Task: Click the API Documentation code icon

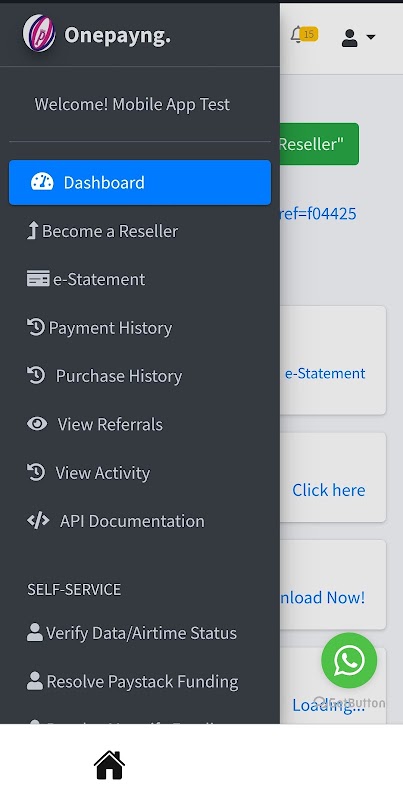Action: (38, 520)
